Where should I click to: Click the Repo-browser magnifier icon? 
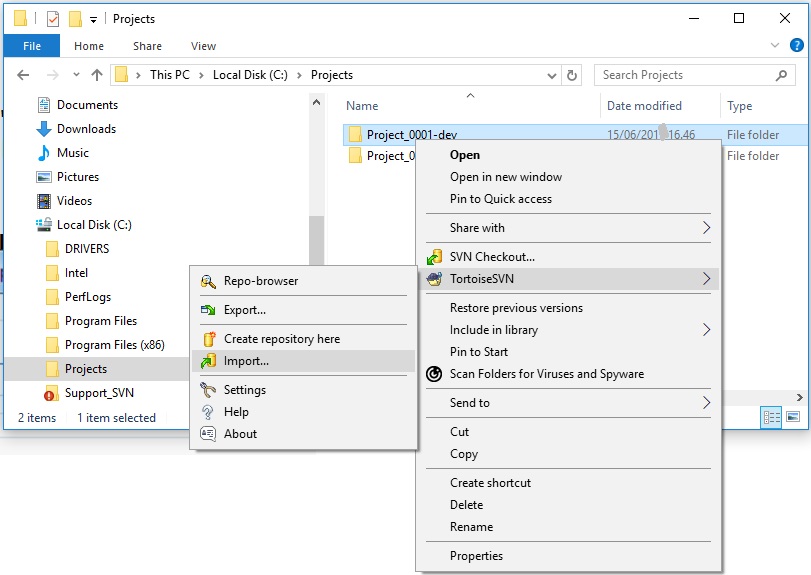pyautogui.click(x=208, y=281)
